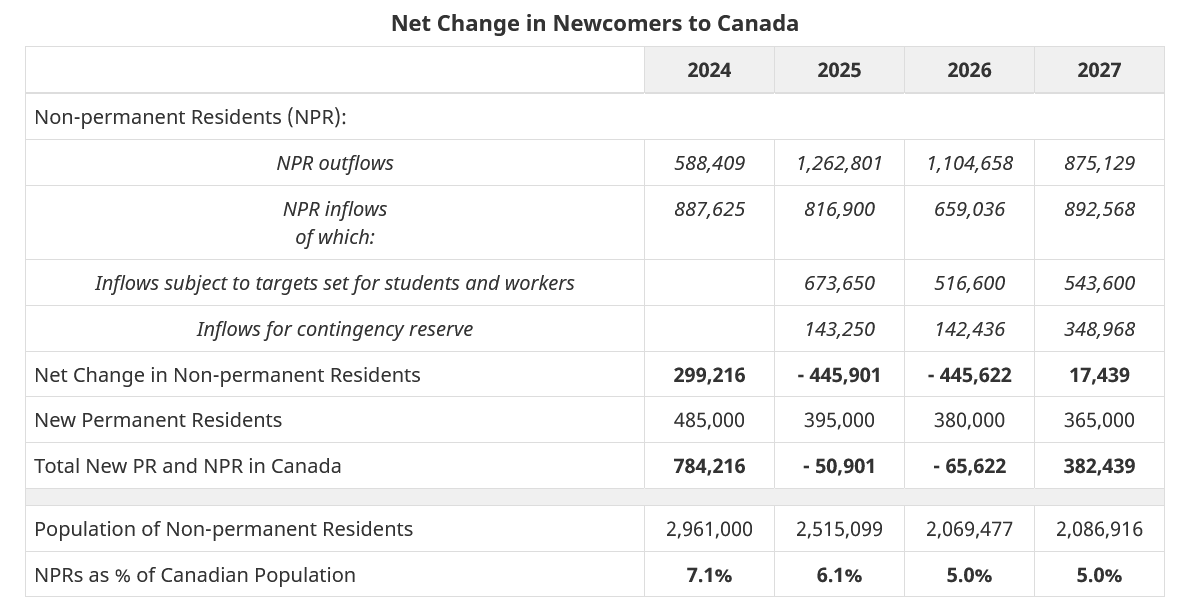Click the NPRs as % of Canadian Population label

pyautogui.click(x=195, y=575)
